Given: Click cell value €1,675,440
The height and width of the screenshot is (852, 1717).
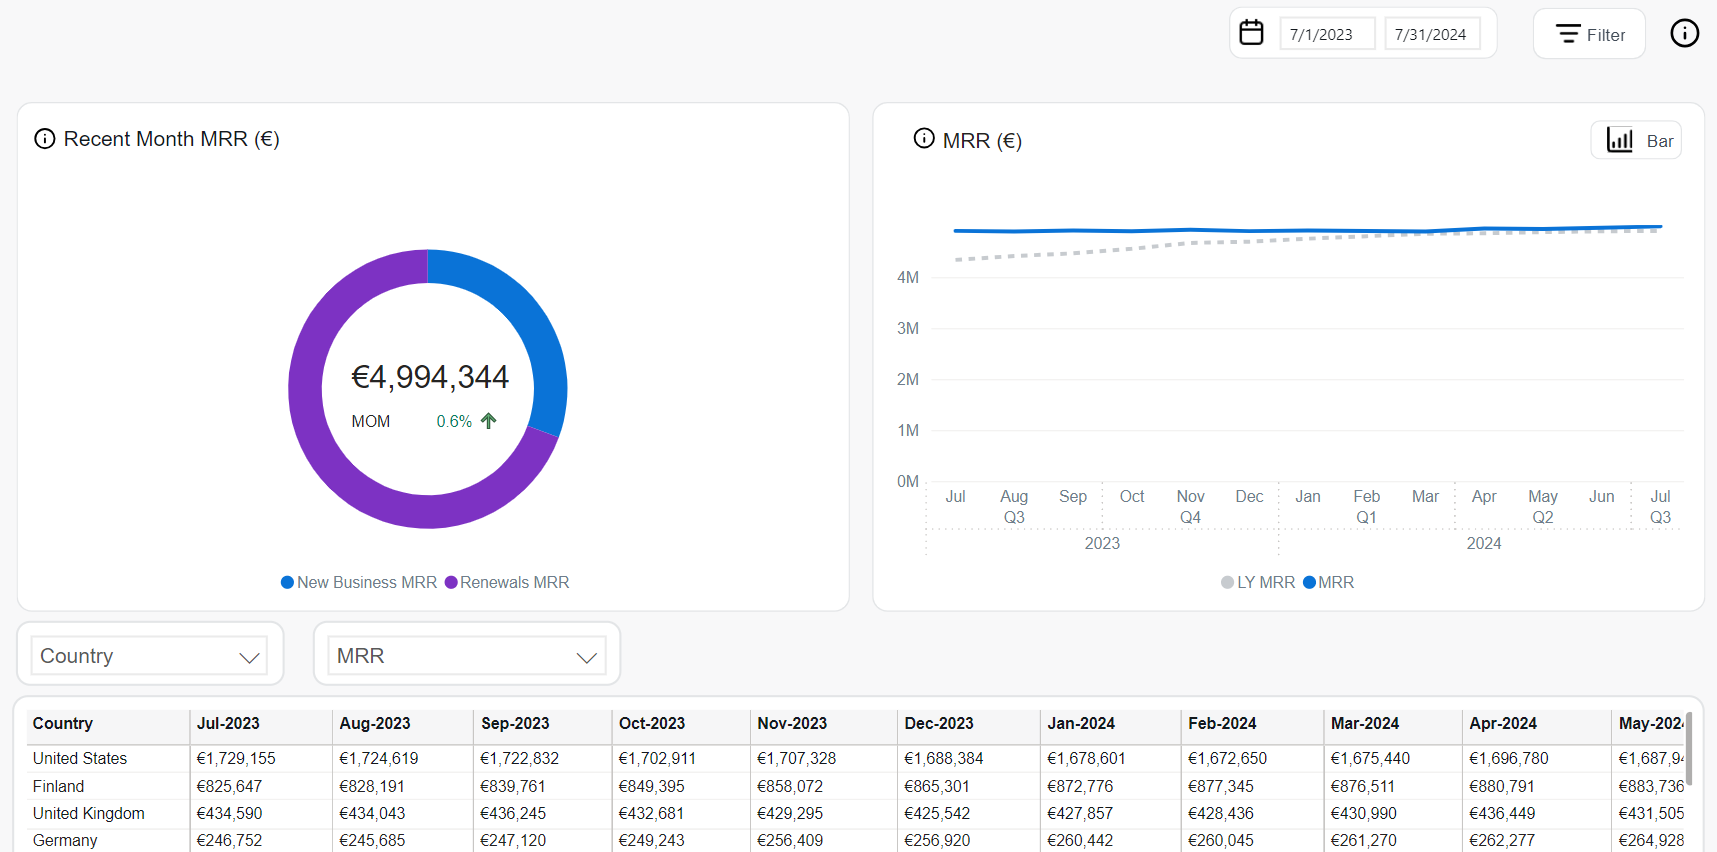Looking at the screenshot, I should (1370, 758).
